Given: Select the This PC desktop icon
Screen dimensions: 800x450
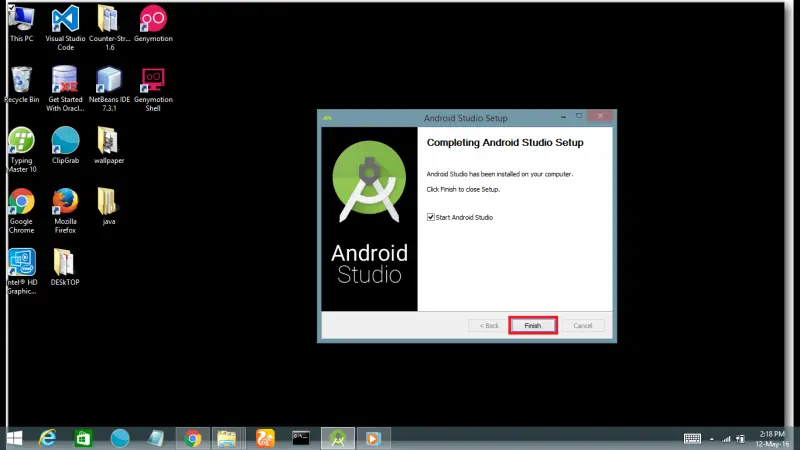Looking at the screenshot, I should tap(21, 24).
